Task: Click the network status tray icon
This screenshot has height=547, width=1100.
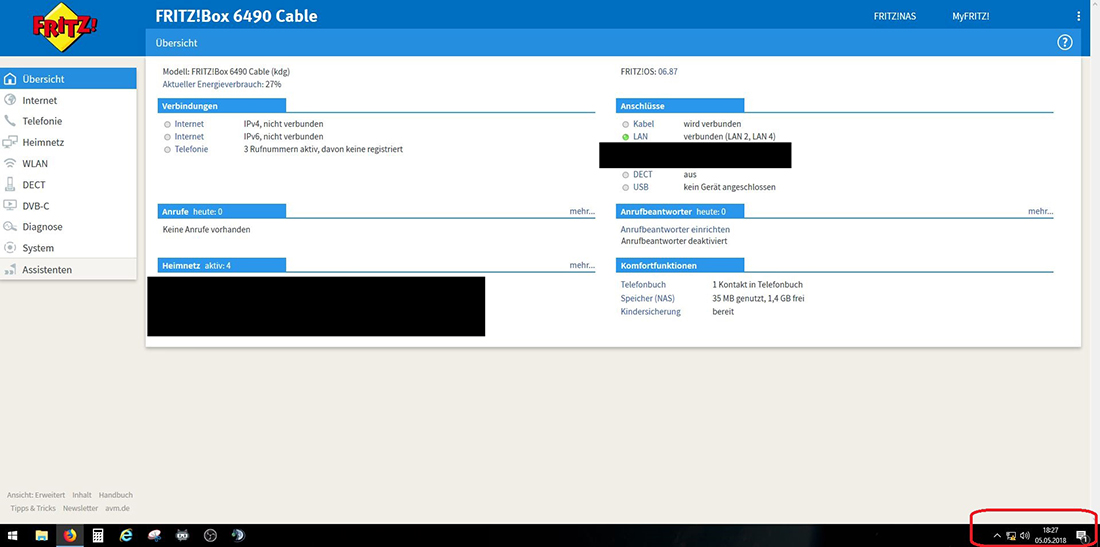Action: [1011, 536]
